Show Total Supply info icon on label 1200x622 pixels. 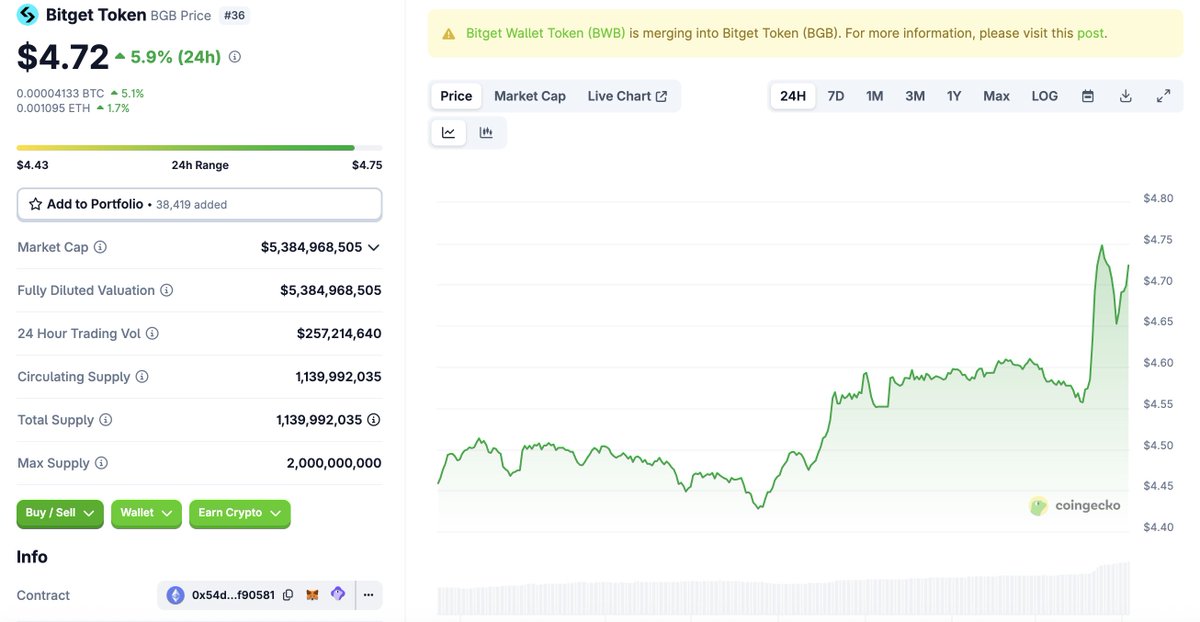pos(106,420)
